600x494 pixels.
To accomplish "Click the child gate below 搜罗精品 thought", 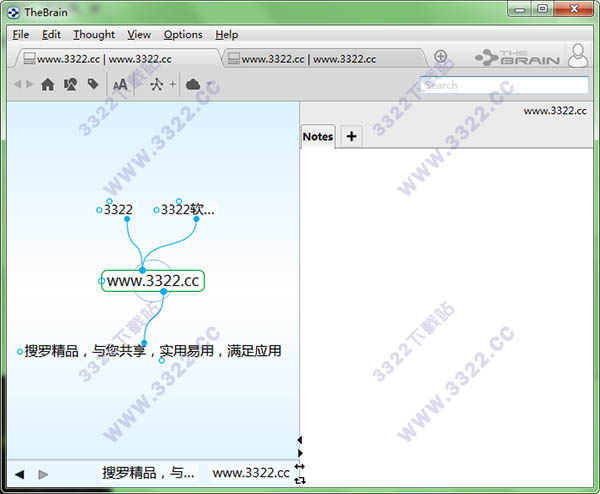I will point(162,360).
